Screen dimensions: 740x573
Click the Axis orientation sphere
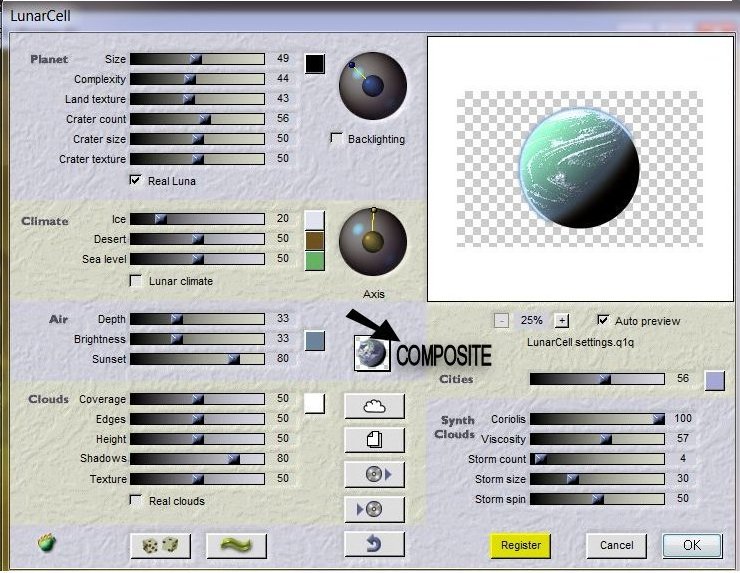(373, 242)
